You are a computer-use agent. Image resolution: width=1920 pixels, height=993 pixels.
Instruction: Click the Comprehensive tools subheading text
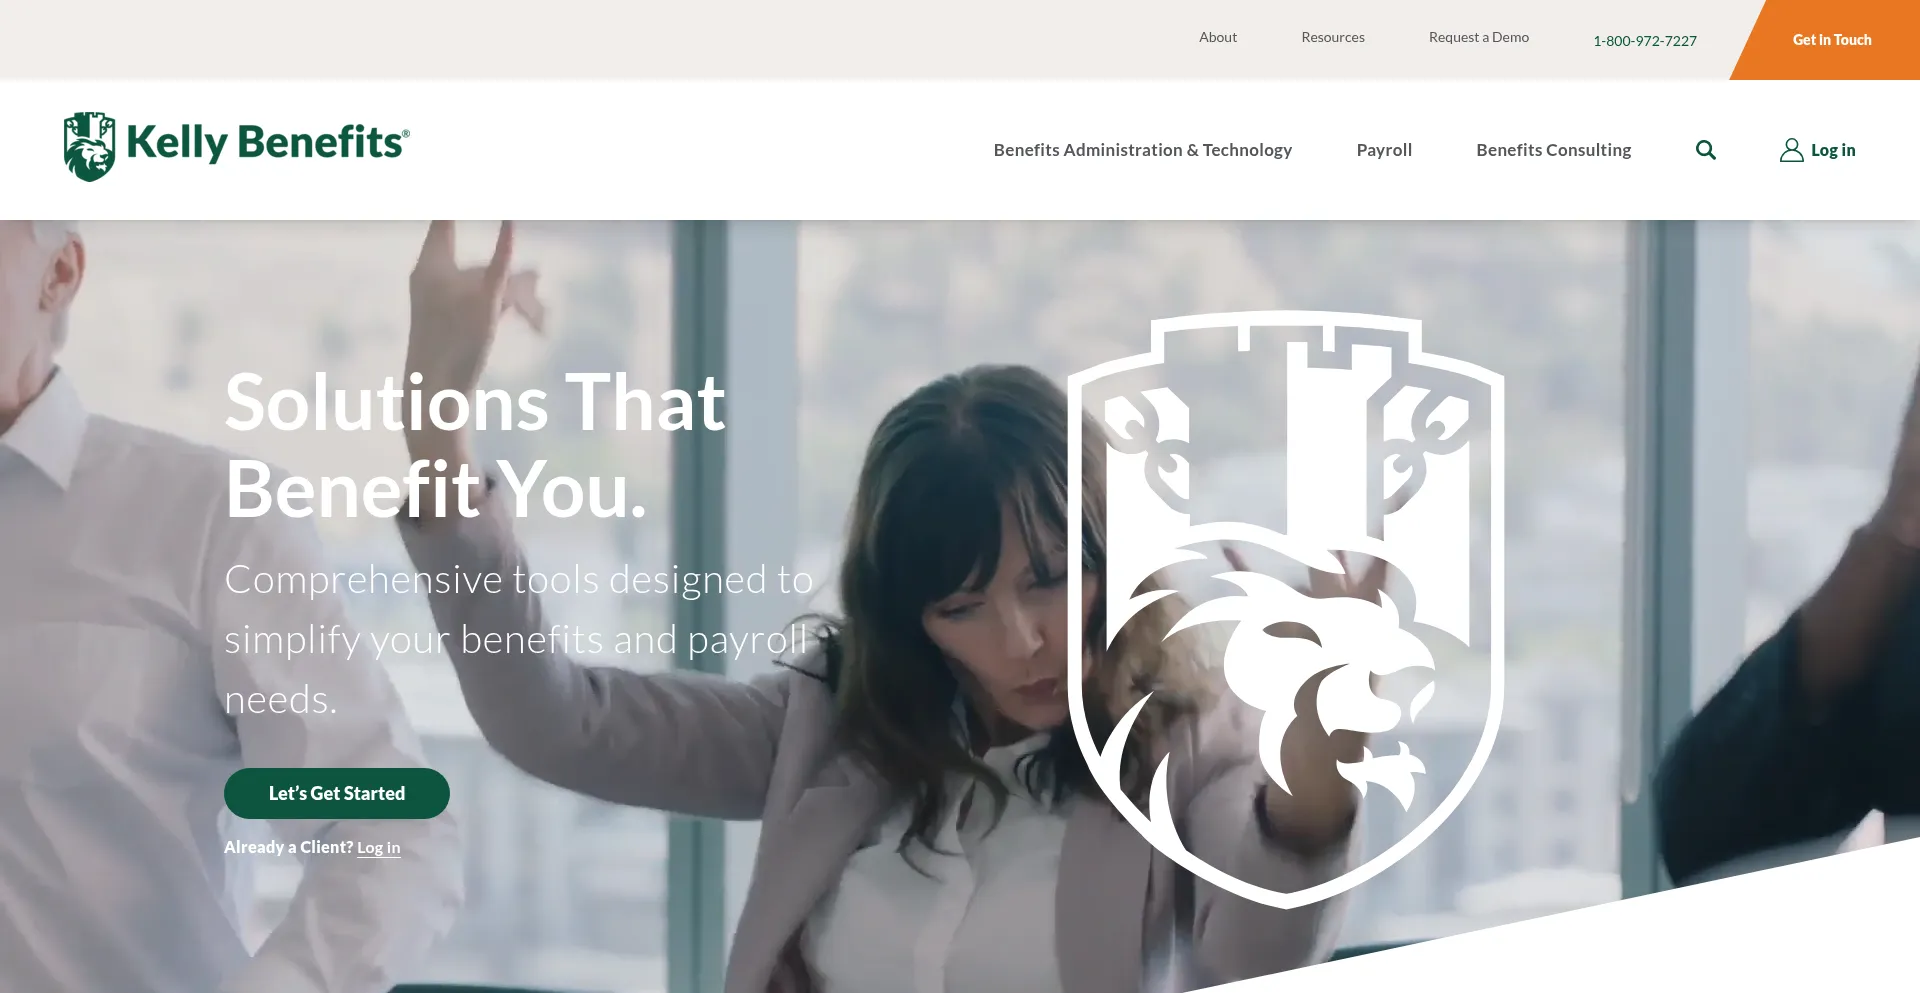(520, 640)
